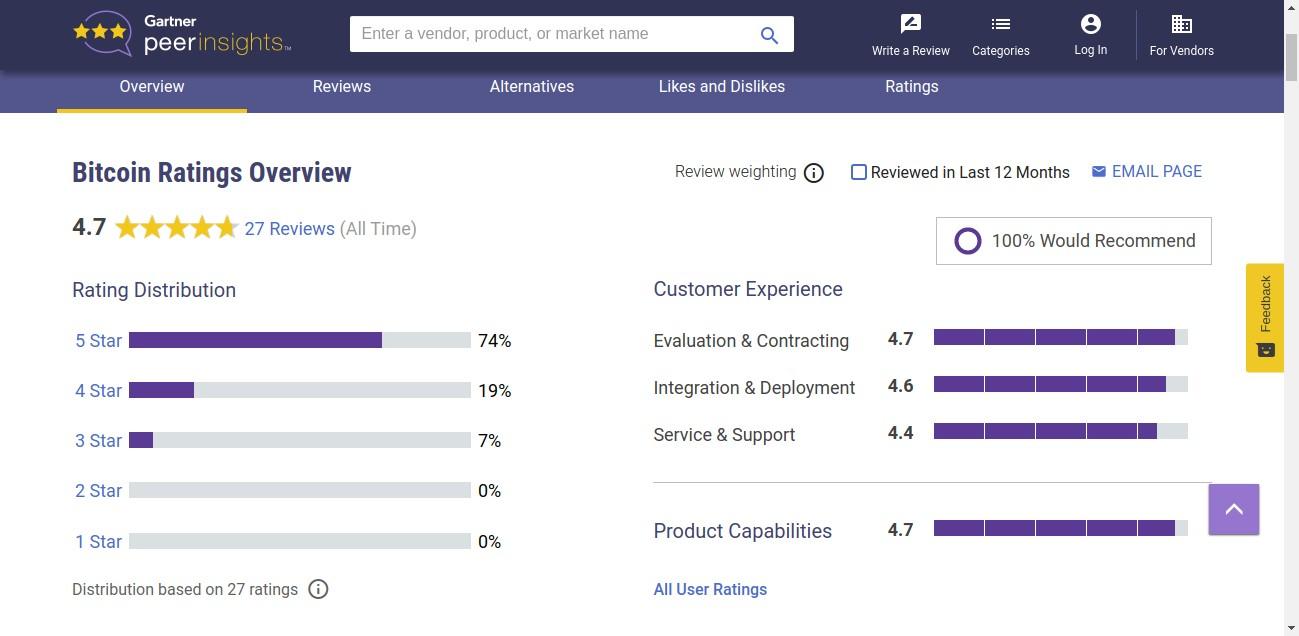Open the Ratings tab
1299x636 pixels.
click(912, 87)
